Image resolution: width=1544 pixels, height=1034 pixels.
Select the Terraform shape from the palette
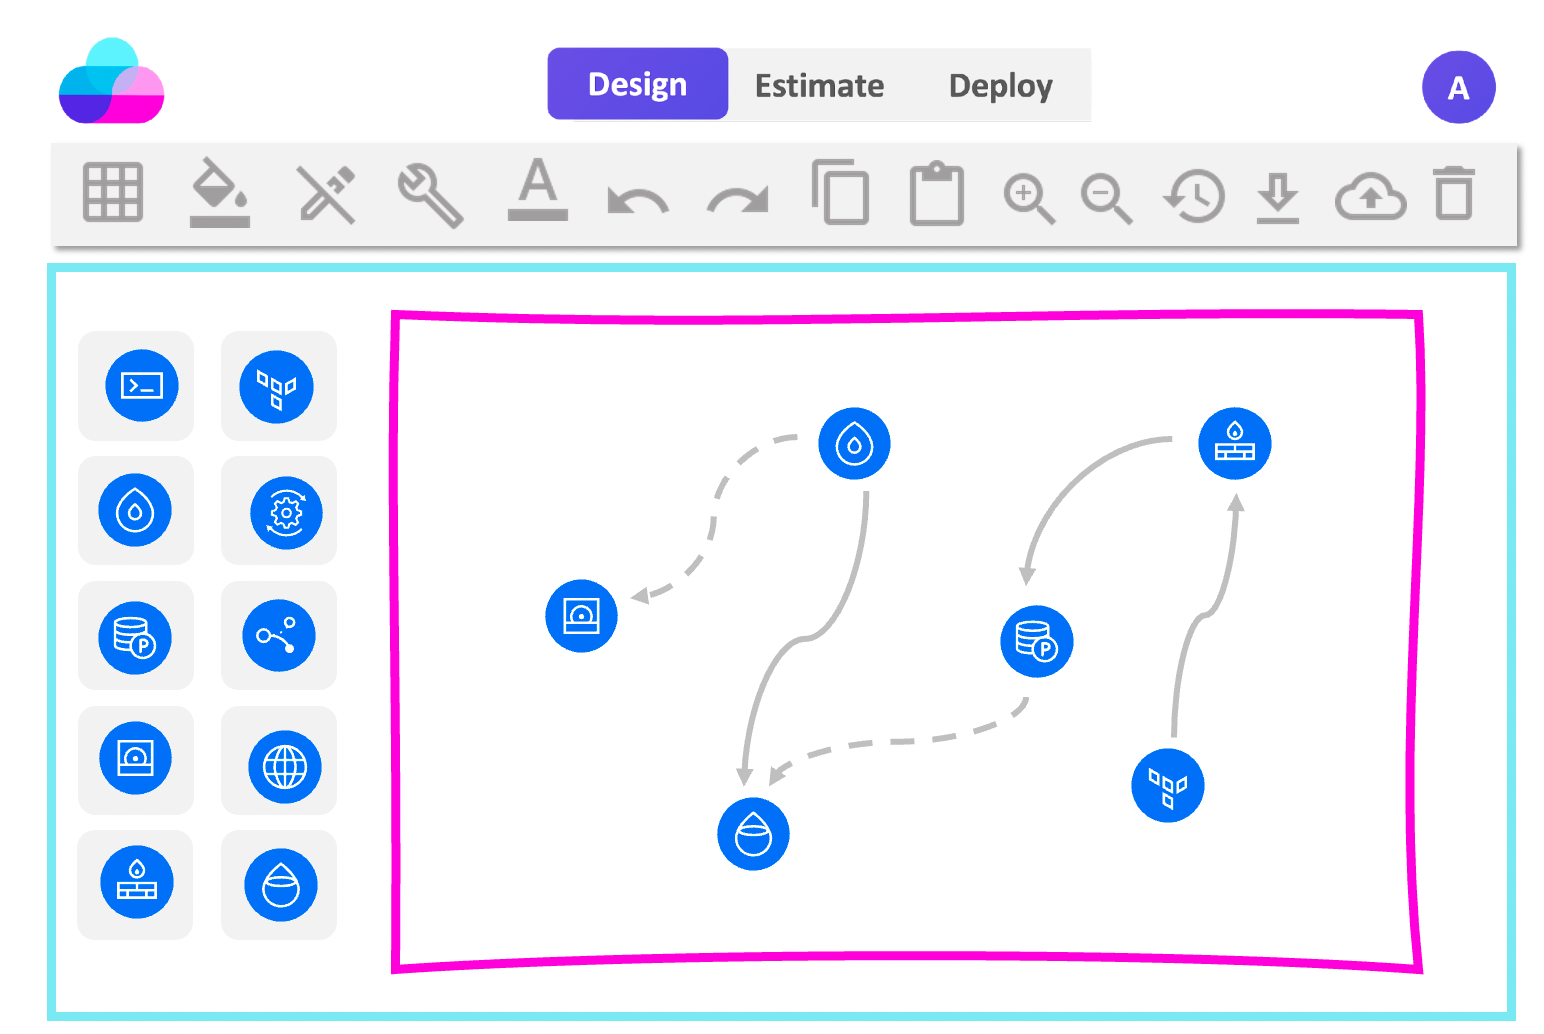(x=278, y=387)
